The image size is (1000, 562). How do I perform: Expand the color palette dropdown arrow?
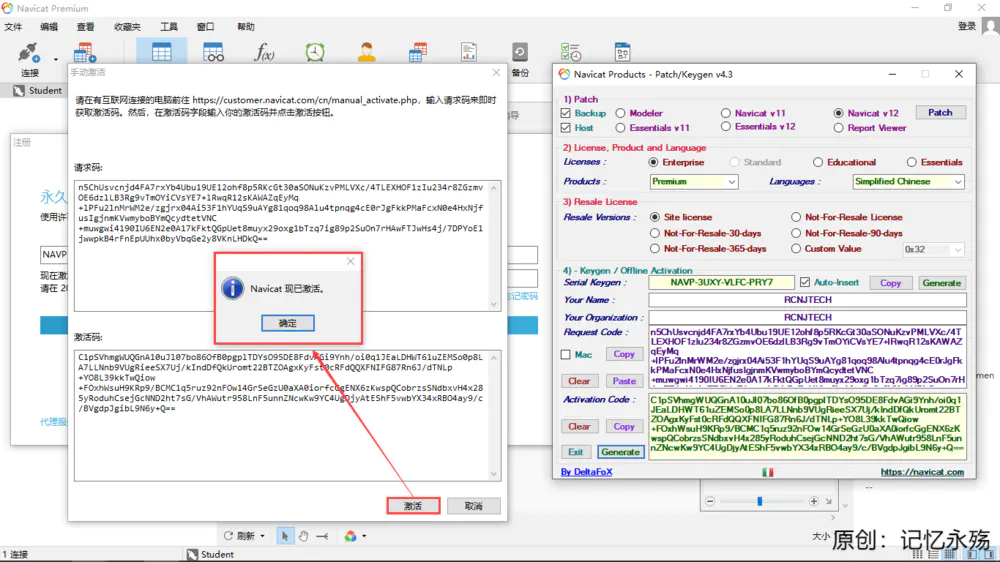(364, 536)
